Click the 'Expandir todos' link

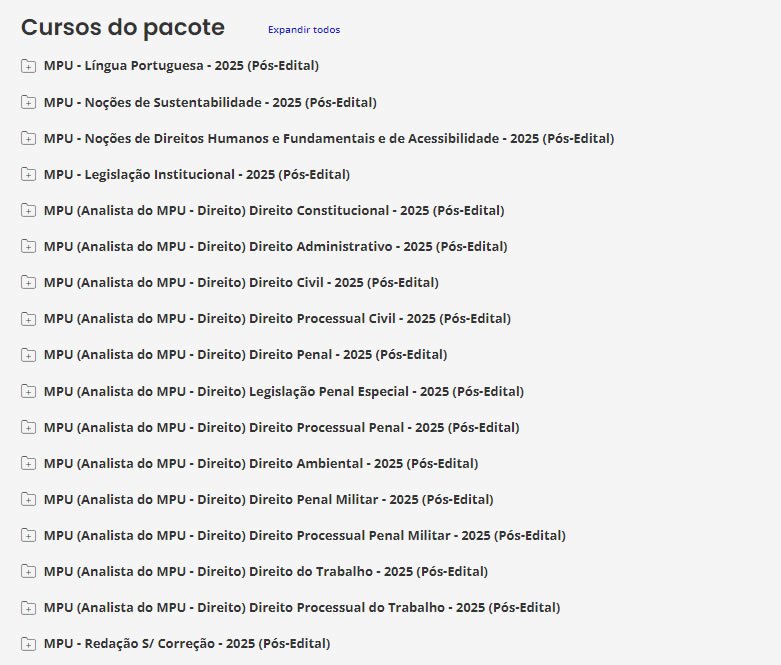[303, 30]
